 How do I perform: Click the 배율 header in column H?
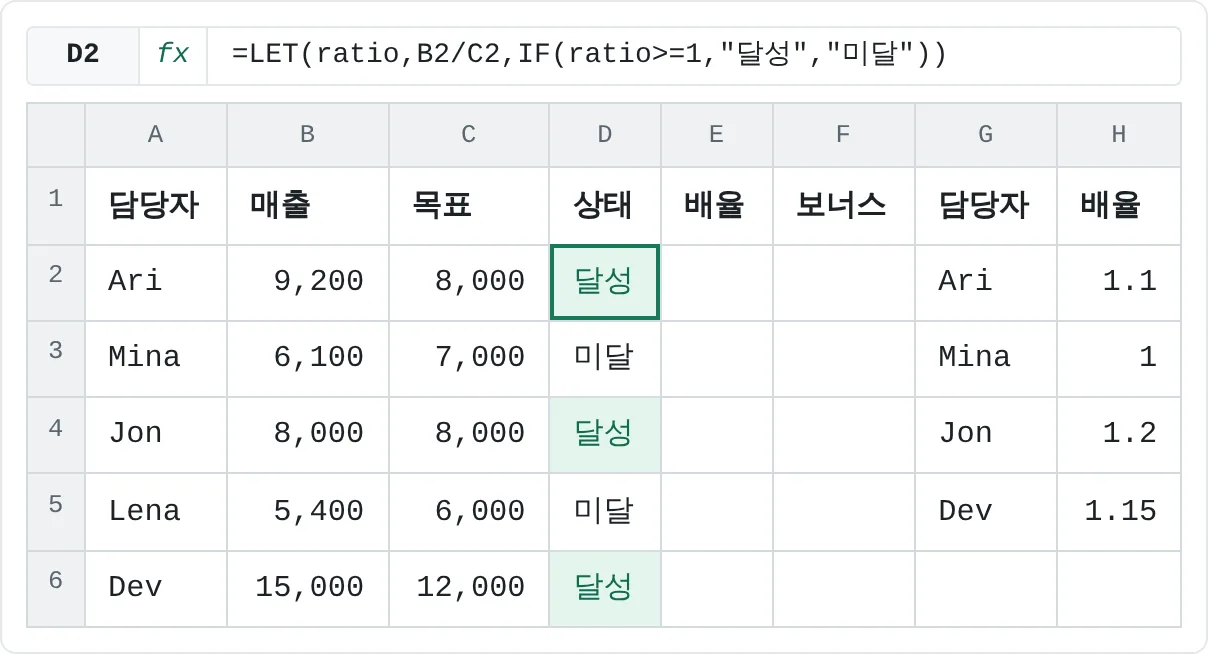[1119, 206]
